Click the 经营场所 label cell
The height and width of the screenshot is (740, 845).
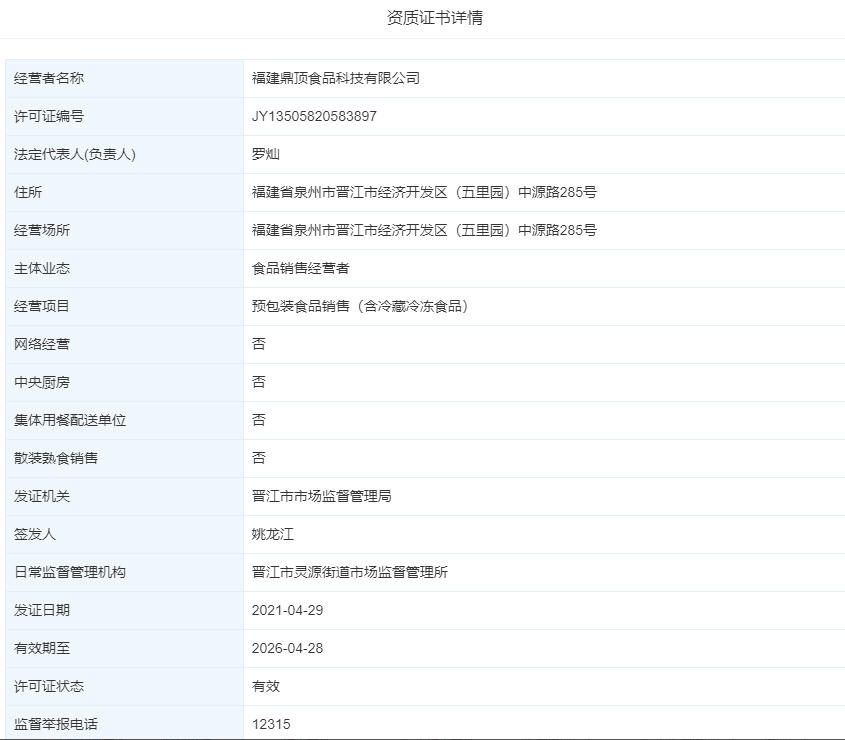124,231
